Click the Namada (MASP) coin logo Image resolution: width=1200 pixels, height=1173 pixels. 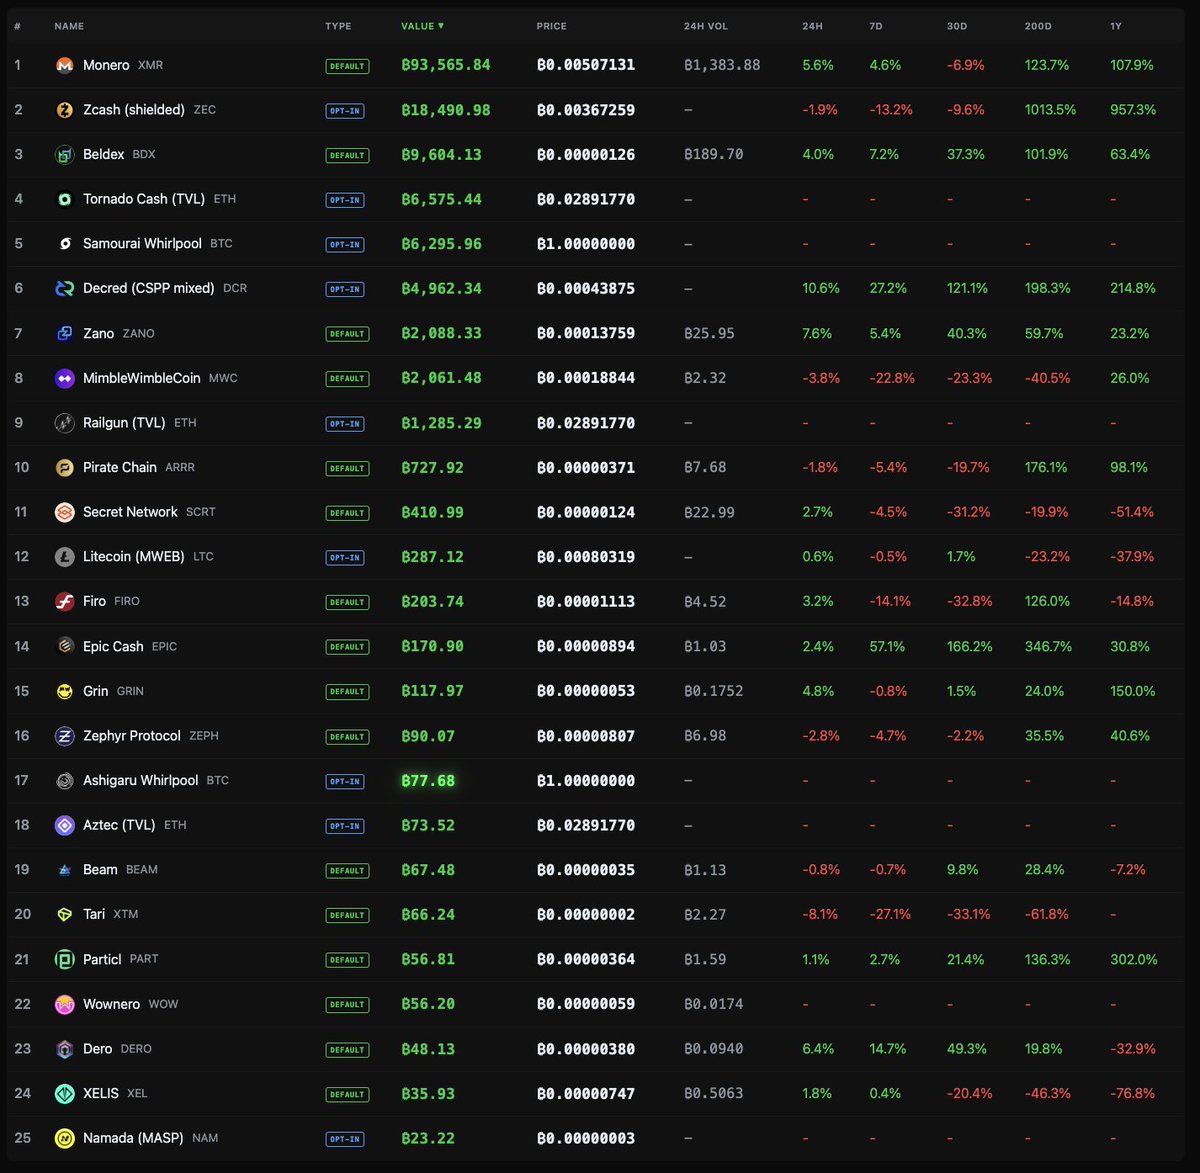[x=64, y=1138]
